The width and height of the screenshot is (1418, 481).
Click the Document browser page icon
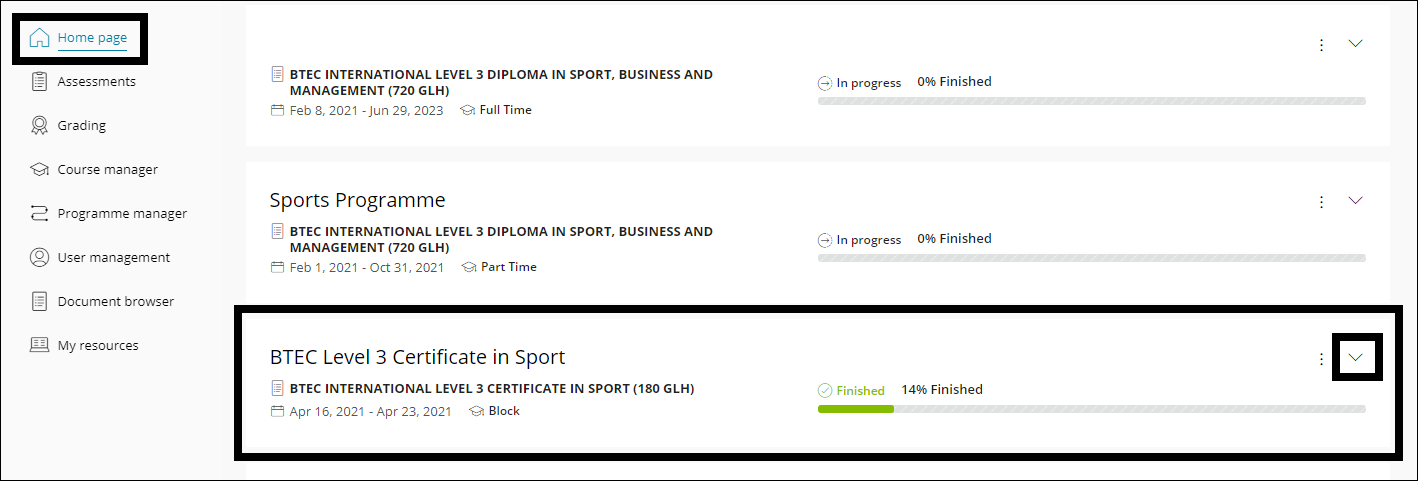(x=39, y=302)
